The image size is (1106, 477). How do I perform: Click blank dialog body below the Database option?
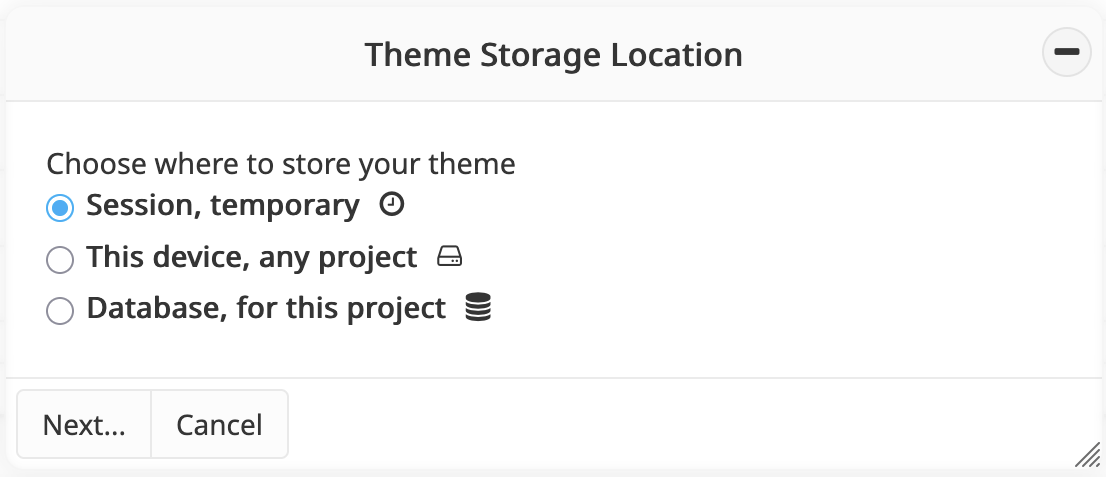point(550,350)
